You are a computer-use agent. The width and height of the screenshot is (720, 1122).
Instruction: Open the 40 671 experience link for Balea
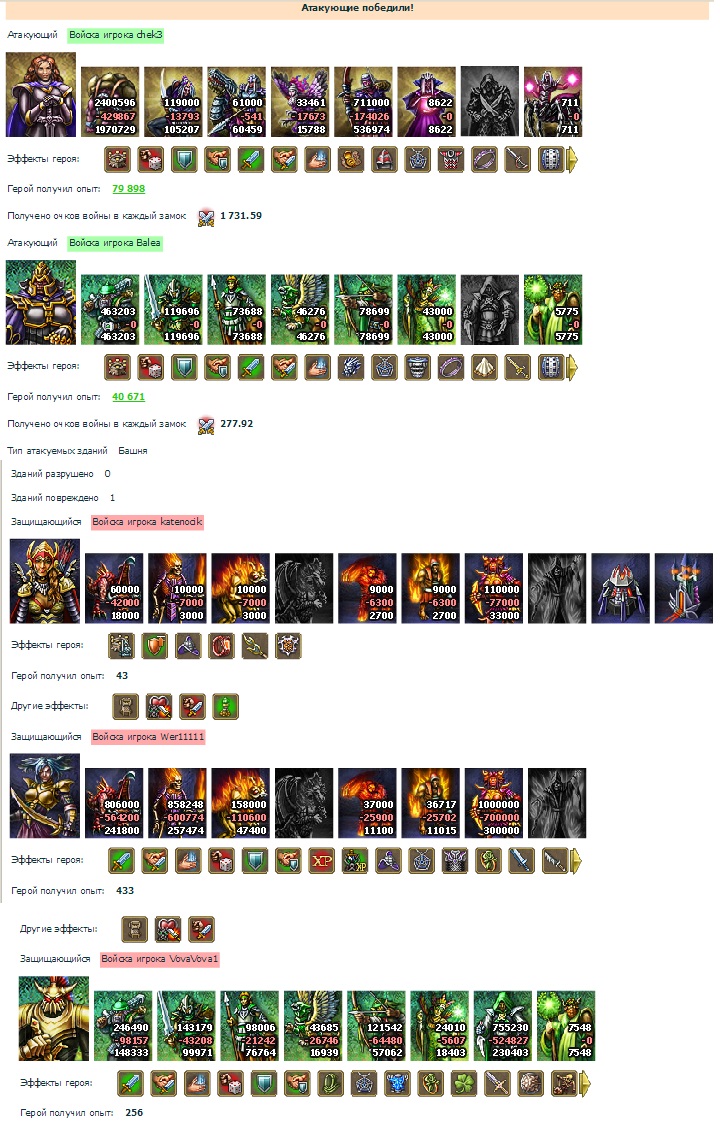[129, 396]
